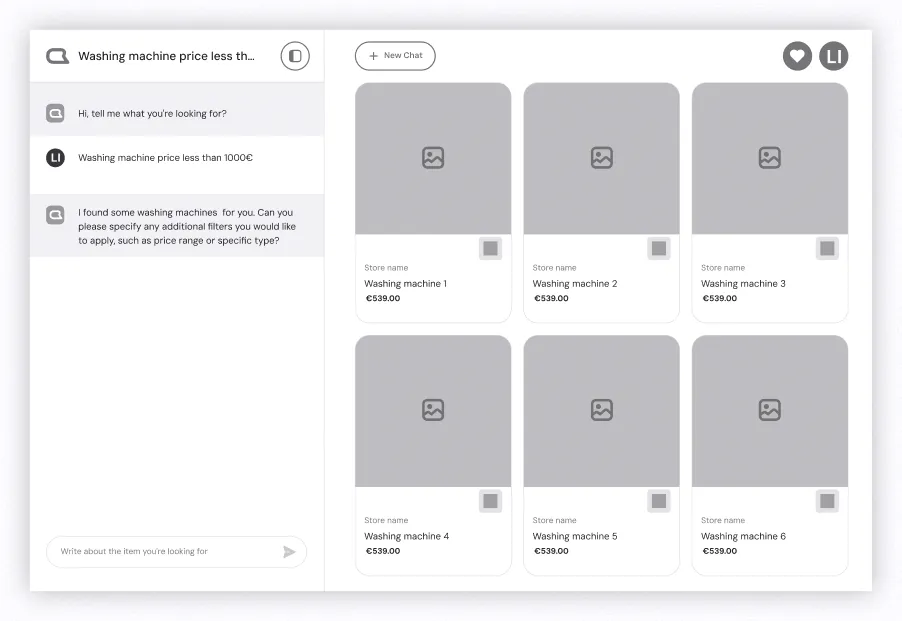
Task: Toggle the store badge on Washing machine 4 card
Action: point(490,501)
